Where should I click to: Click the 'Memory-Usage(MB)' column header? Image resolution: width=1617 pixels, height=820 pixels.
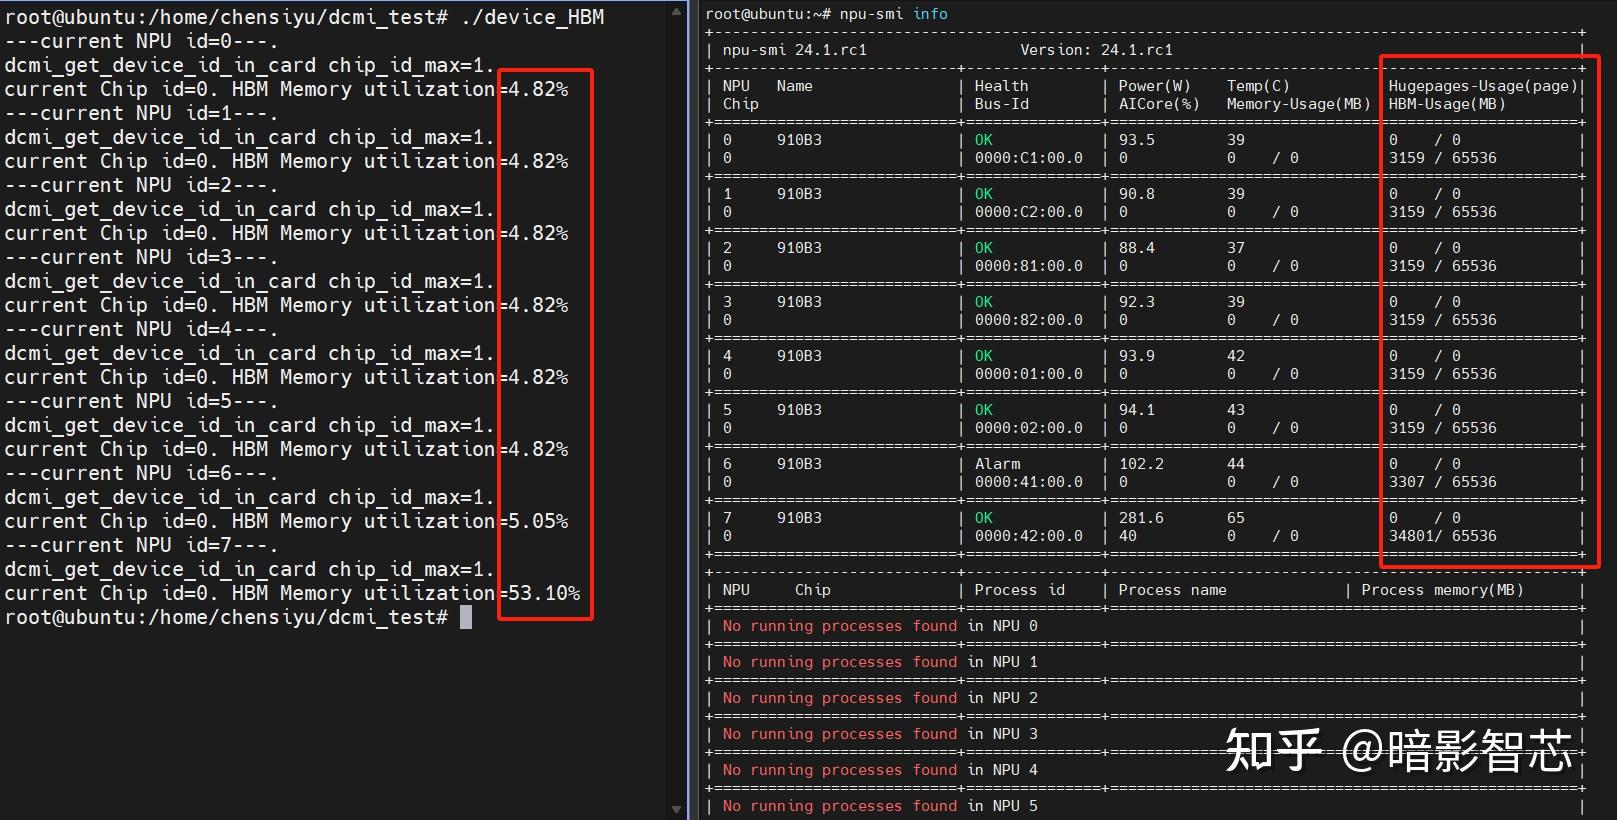1298,104
